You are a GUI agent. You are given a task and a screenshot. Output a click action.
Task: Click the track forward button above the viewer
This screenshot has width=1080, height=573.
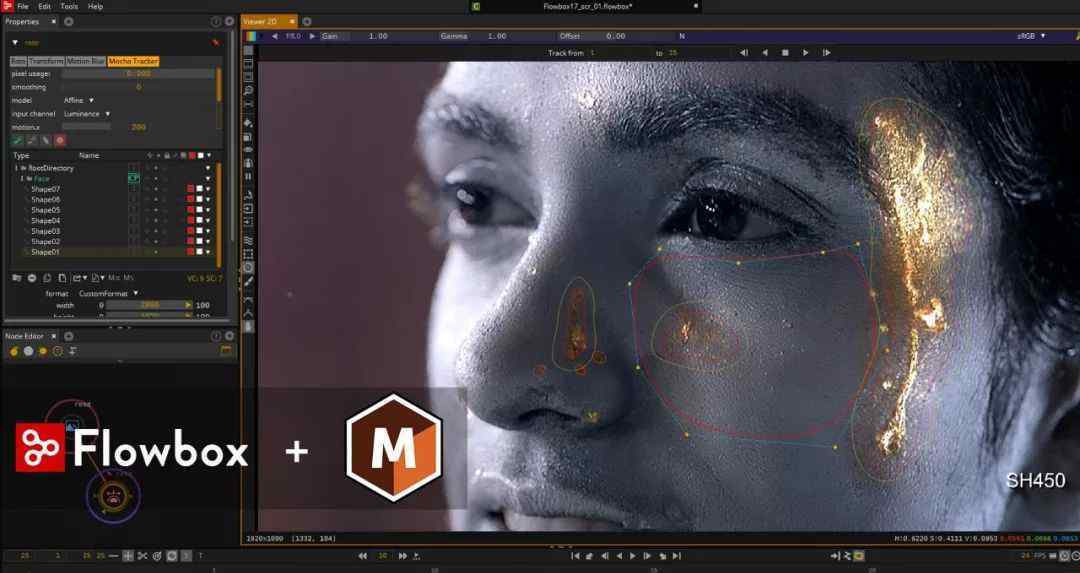point(806,53)
